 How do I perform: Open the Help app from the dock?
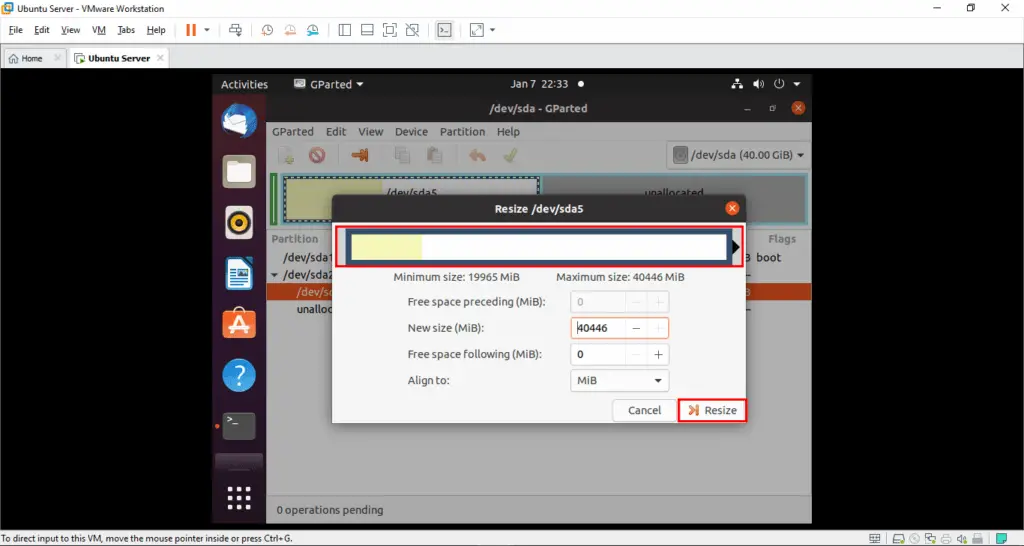(239, 375)
